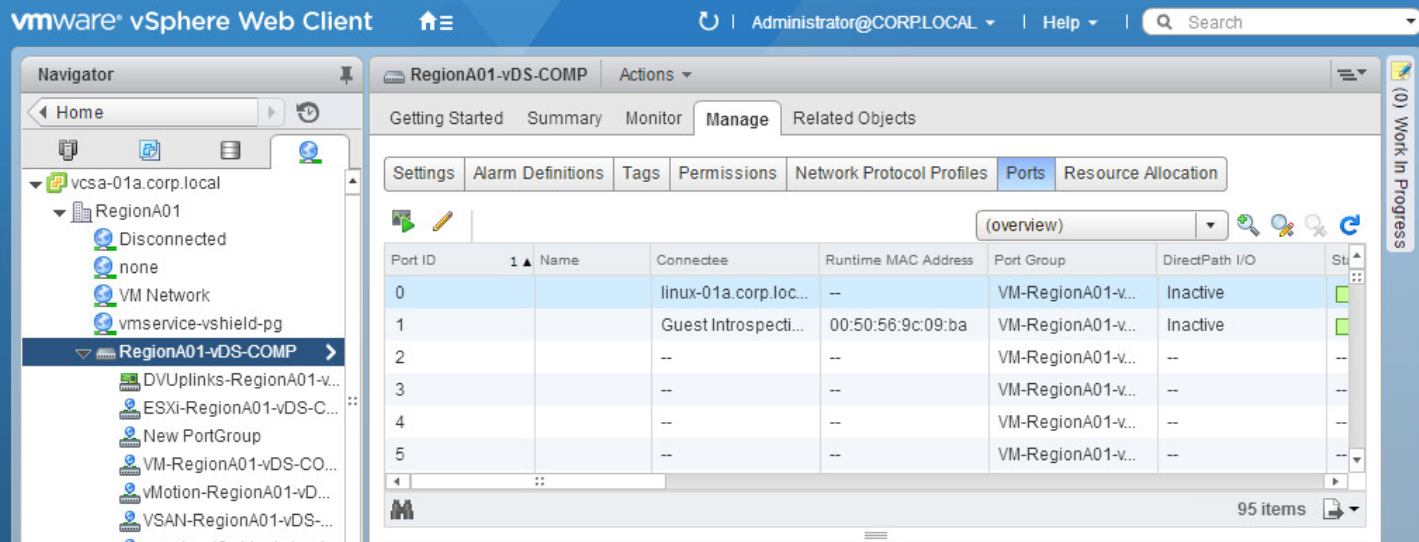
Task: Open the Help dropdown menu
Action: pos(1069,22)
